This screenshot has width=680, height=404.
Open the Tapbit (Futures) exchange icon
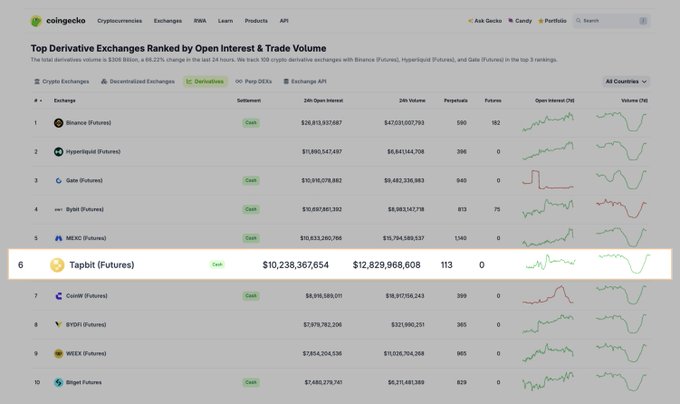[57, 265]
